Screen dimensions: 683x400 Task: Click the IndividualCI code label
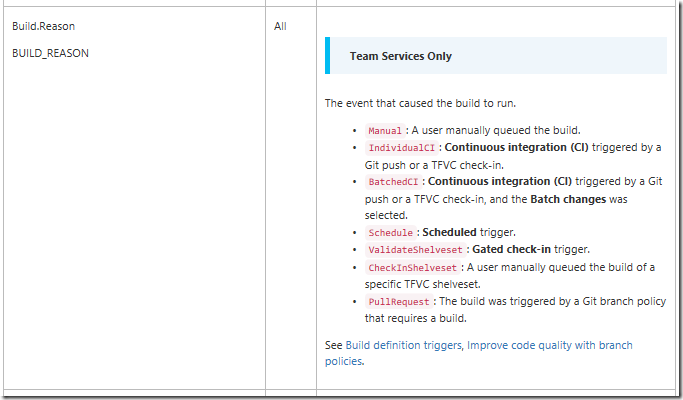402,148
